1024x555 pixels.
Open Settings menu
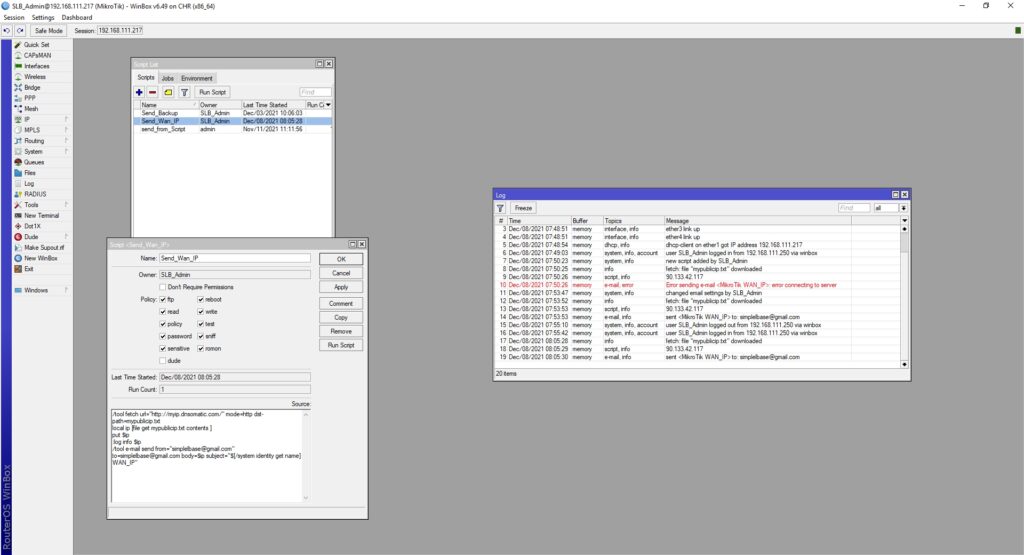pos(43,18)
